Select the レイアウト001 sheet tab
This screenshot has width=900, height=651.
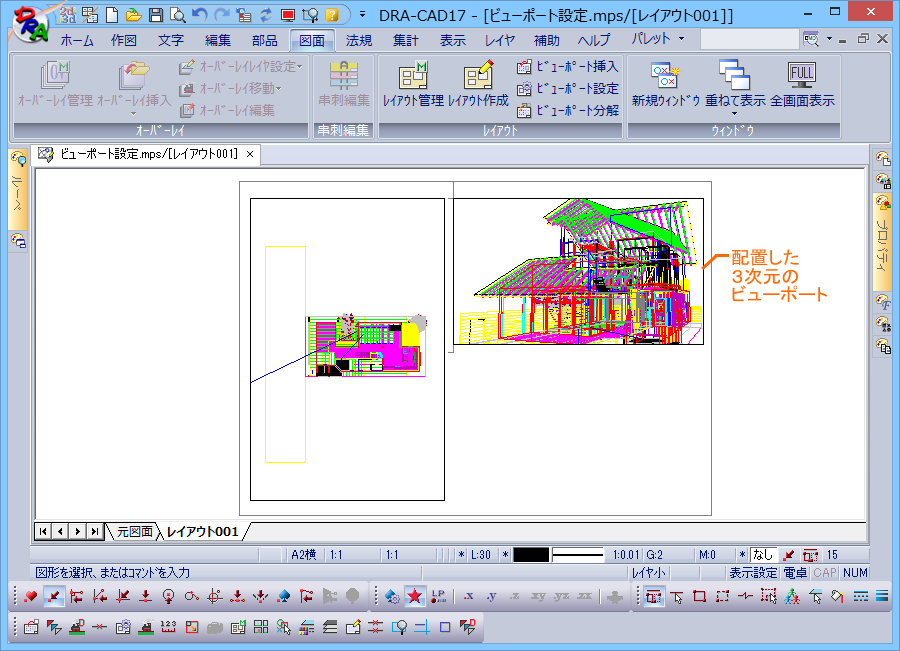click(x=202, y=532)
